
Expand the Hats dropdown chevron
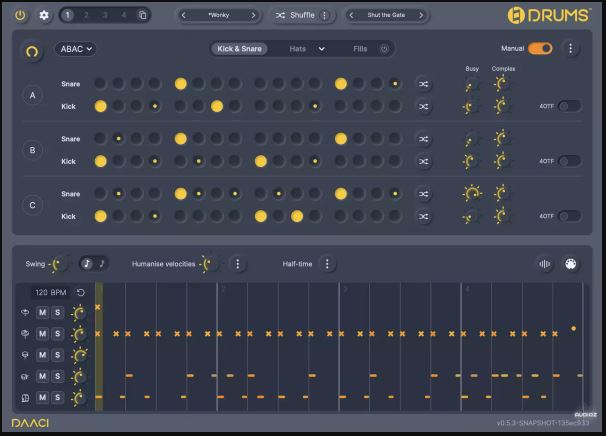pos(322,49)
